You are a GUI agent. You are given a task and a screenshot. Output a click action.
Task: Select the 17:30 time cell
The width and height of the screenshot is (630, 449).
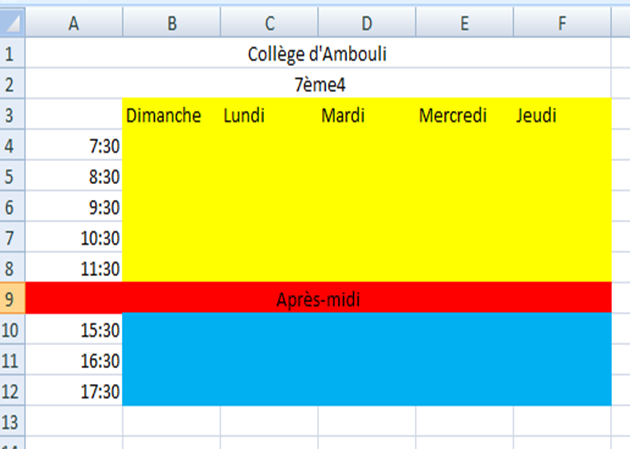tap(74, 391)
